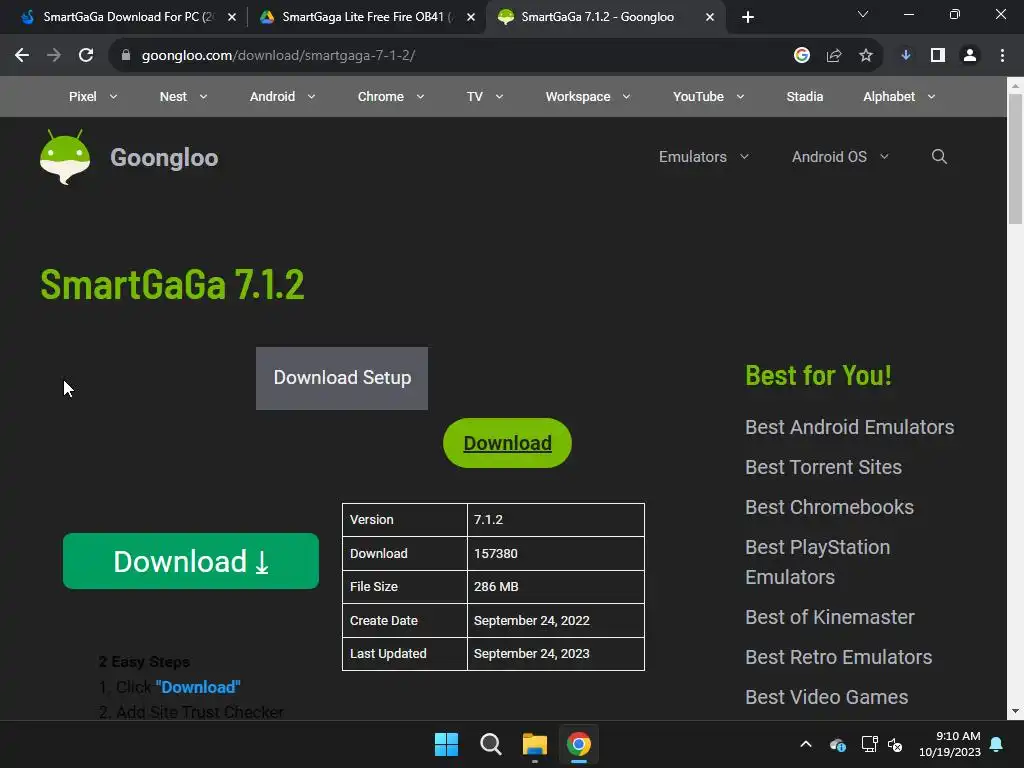
Task: Reload the current page
Action: click(86, 56)
